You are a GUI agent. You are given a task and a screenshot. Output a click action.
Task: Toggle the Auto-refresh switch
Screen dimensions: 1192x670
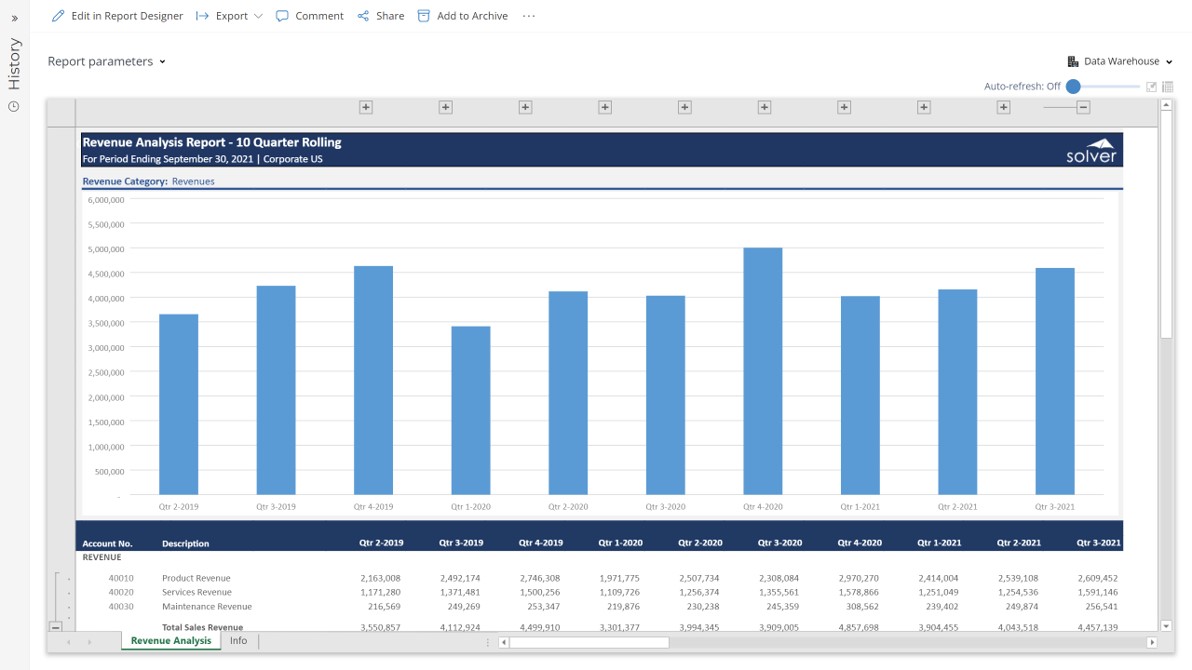coord(1074,87)
